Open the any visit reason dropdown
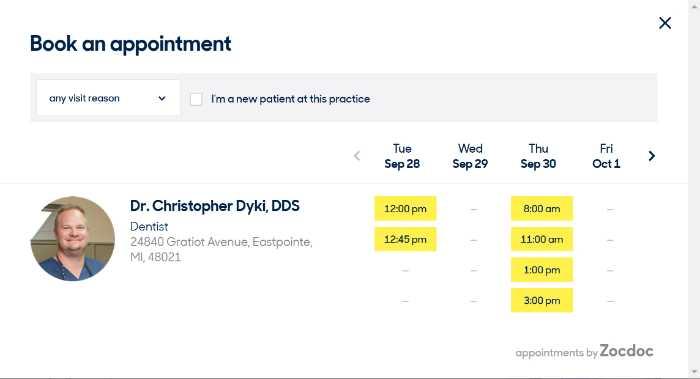Image resolution: width=700 pixels, height=379 pixels. [x=108, y=98]
